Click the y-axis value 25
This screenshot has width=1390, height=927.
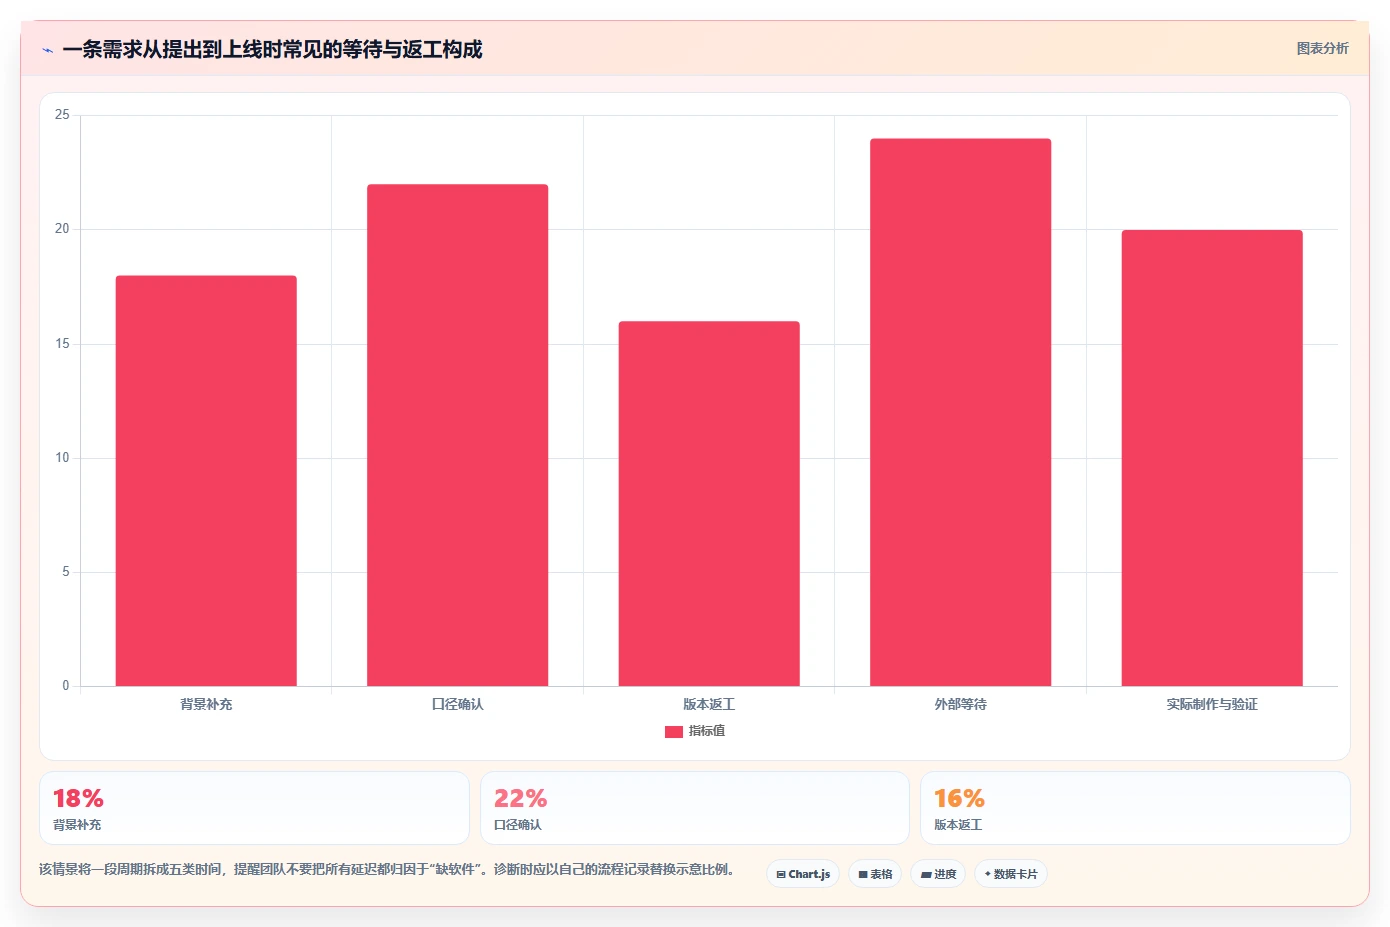[x=62, y=115]
